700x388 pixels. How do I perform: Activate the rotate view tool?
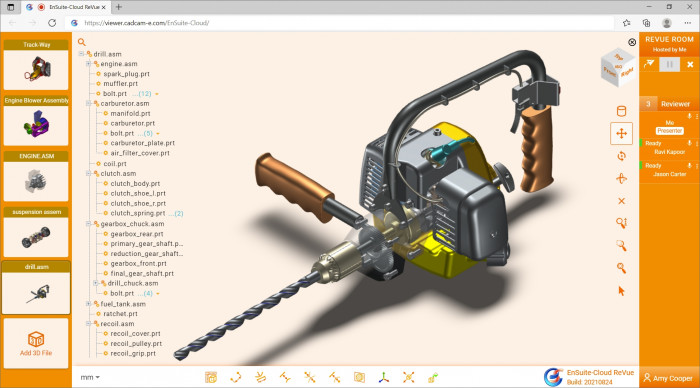(x=621, y=156)
